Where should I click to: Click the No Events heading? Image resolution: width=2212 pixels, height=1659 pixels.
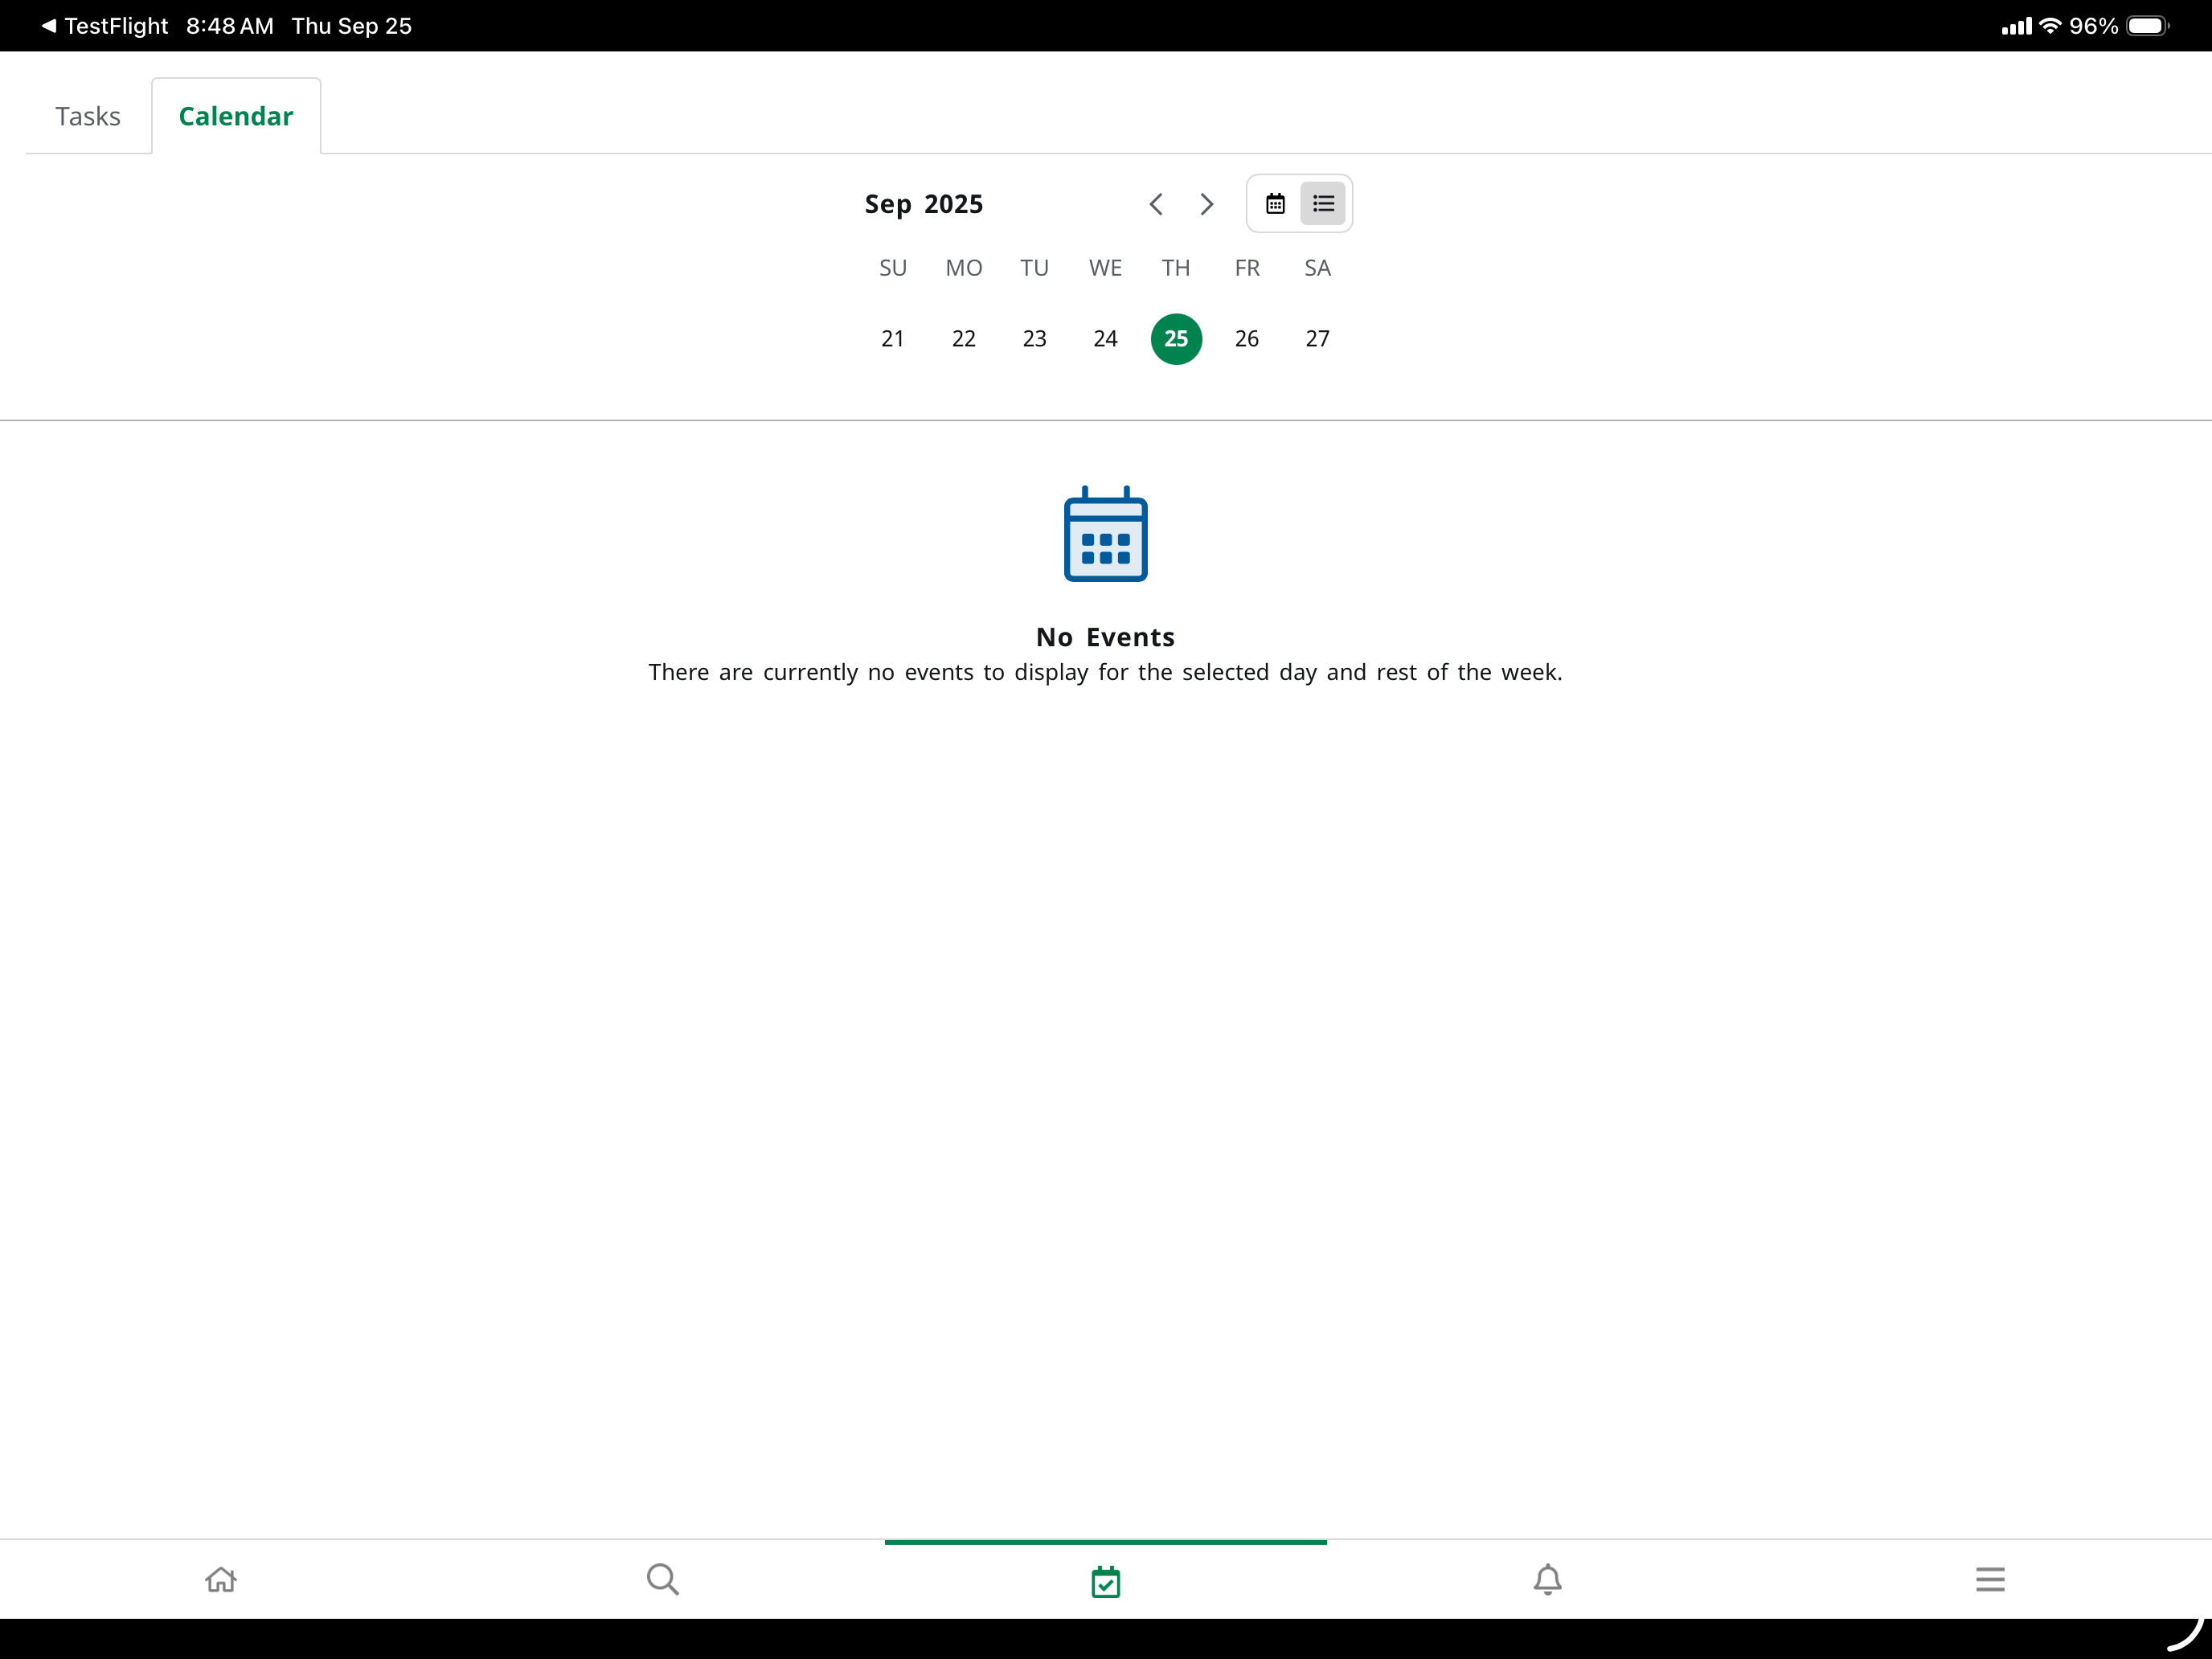coord(1106,637)
